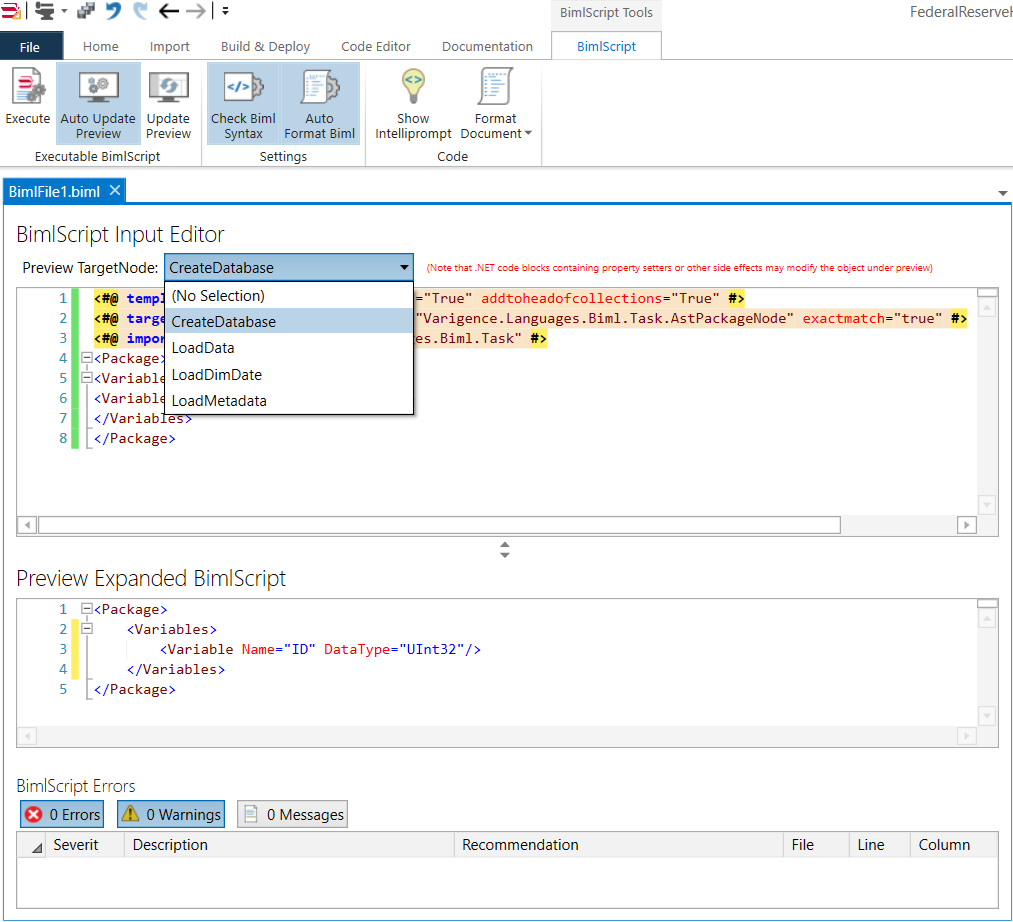Image resolution: width=1013 pixels, height=922 pixels.
Task: Click the panel splitter resize arrows
Action: tap(505, 550)
